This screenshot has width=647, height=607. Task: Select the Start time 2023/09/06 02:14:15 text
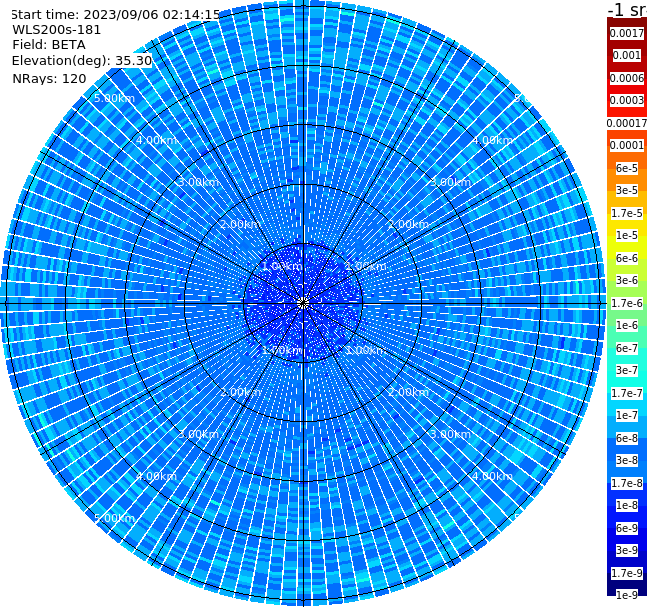click(116, 14)
